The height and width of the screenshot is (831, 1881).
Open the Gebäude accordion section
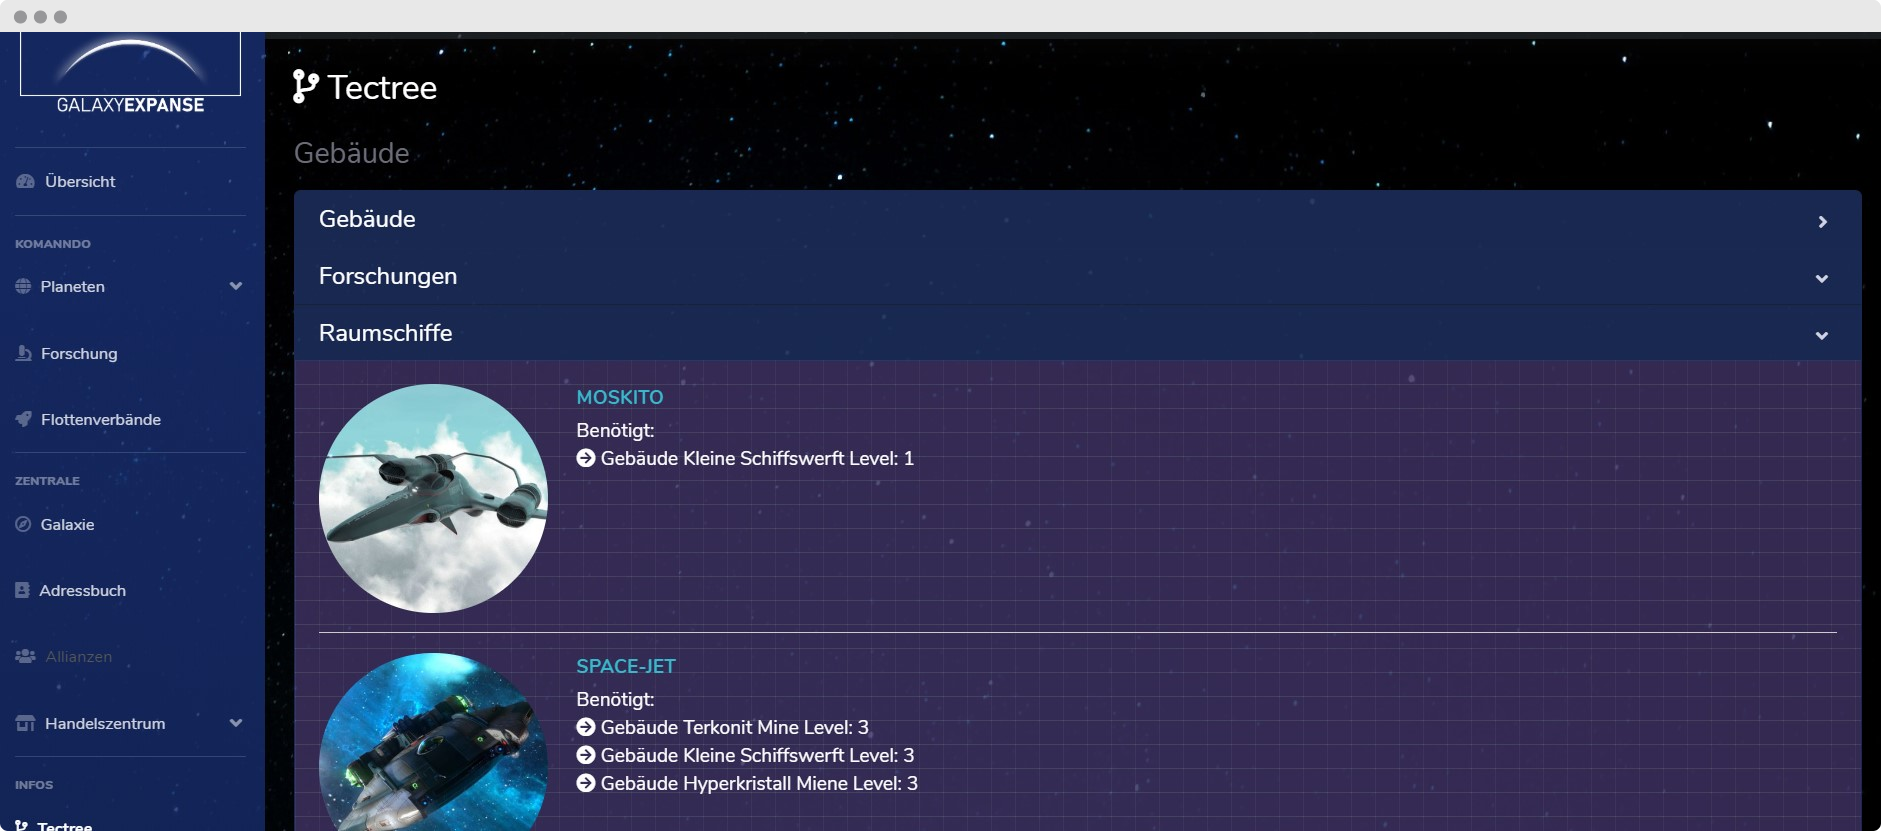tap(1077, 219)
